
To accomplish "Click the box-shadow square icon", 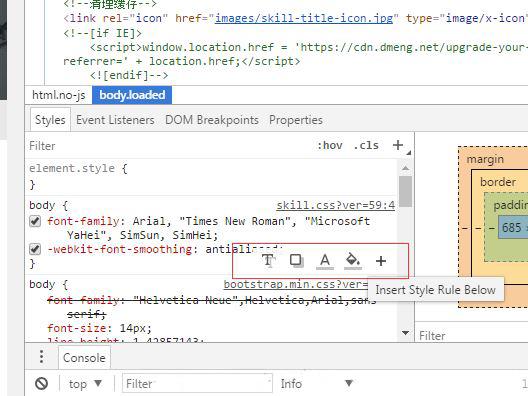I will 296,260.
